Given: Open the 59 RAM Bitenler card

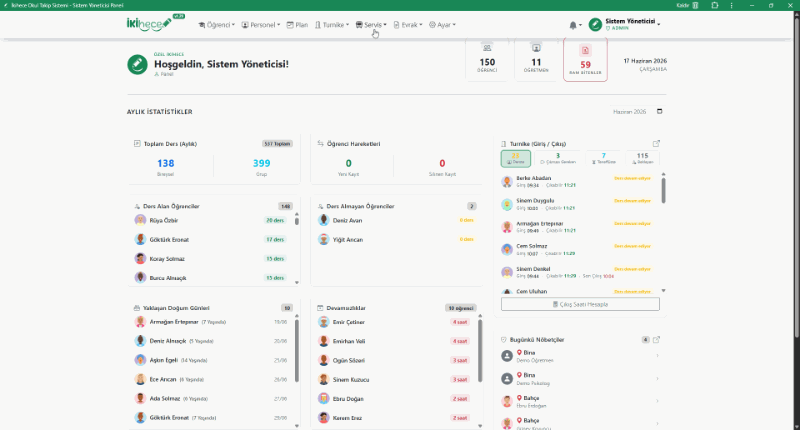Looking at the screenshot, I should [x=585, y=60].
